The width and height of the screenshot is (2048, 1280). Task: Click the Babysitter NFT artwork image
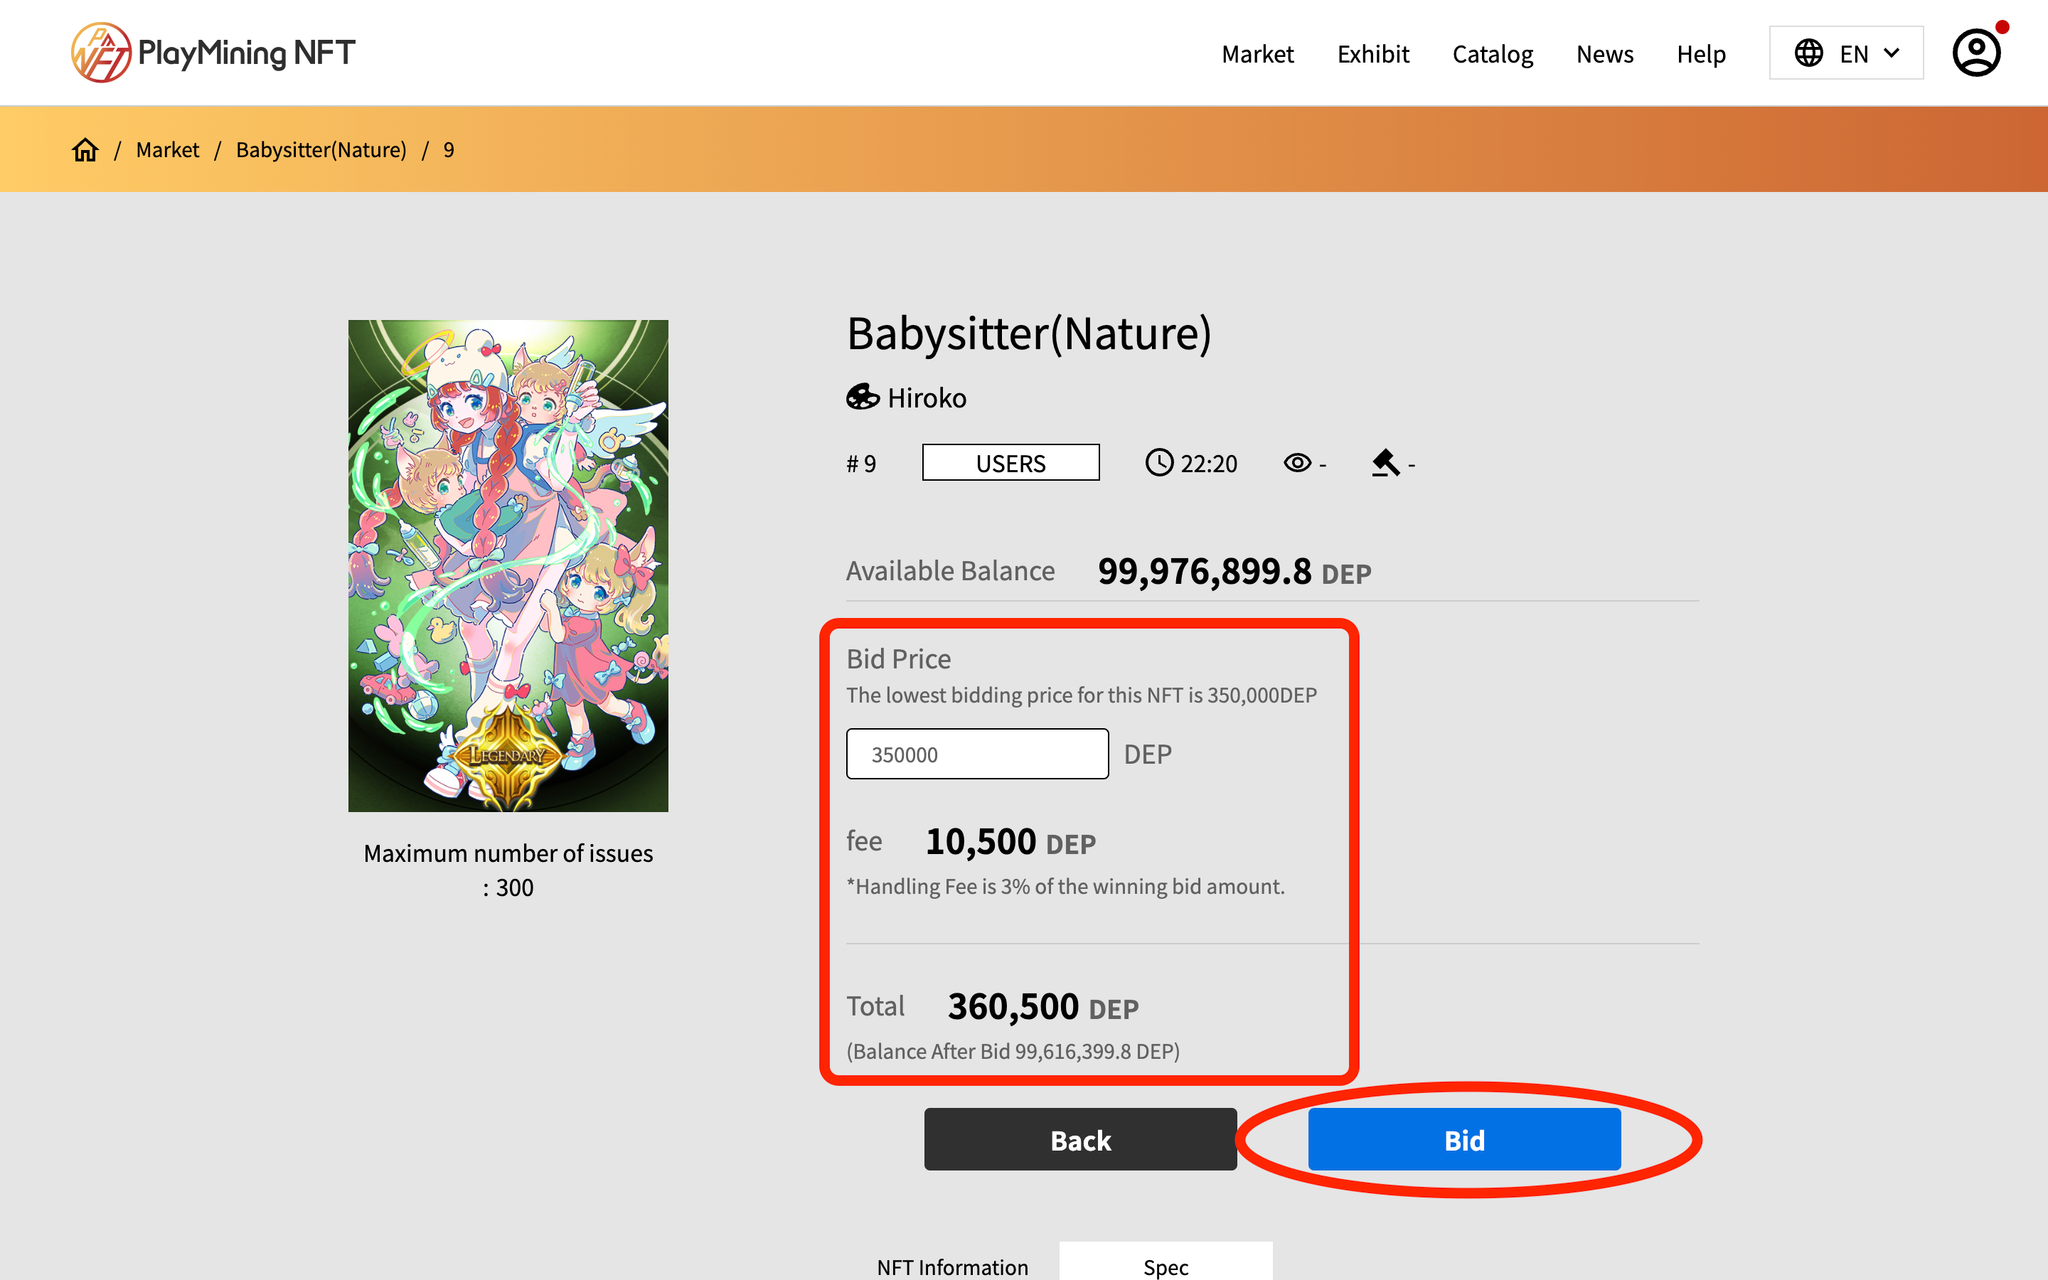[508, 566]
